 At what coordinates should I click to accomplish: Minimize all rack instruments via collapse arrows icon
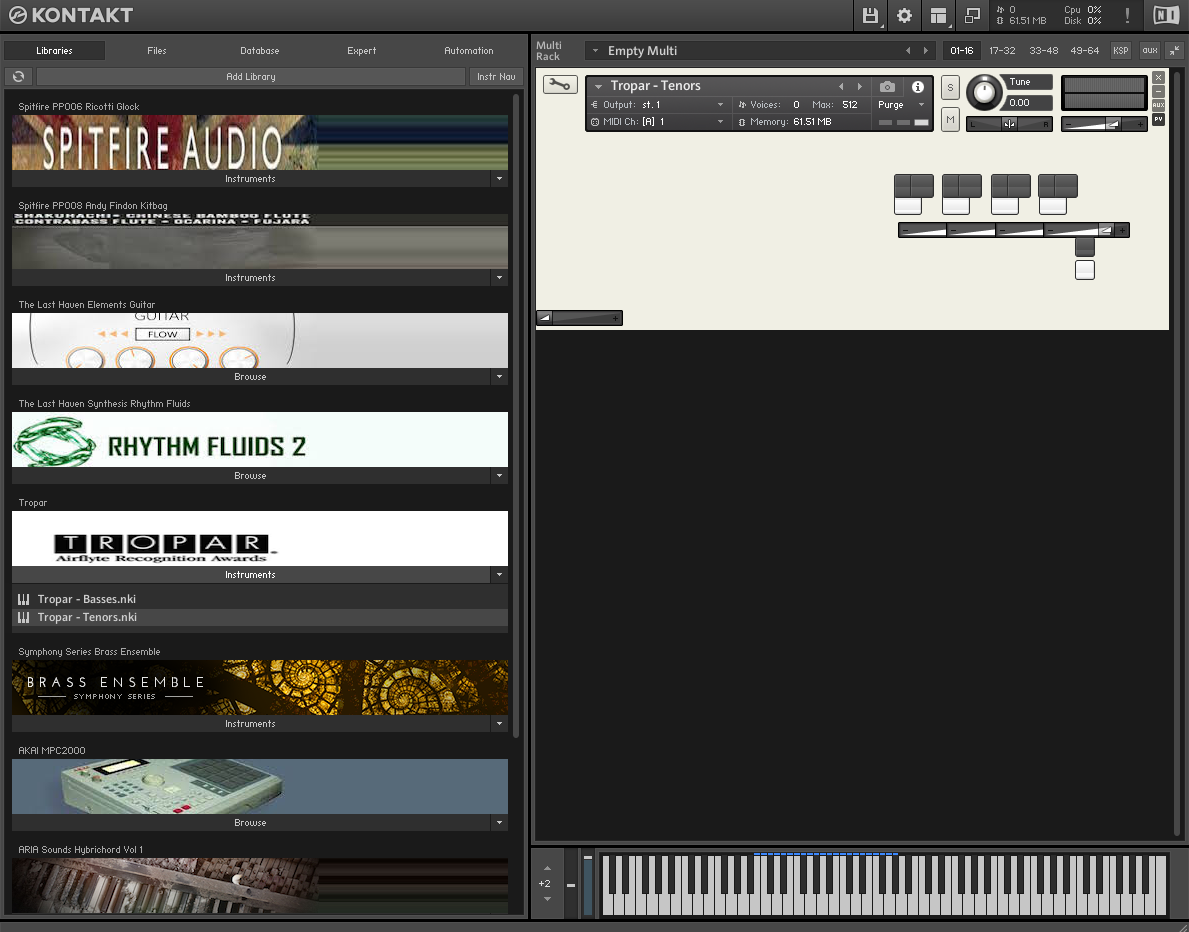point(1174,51)
